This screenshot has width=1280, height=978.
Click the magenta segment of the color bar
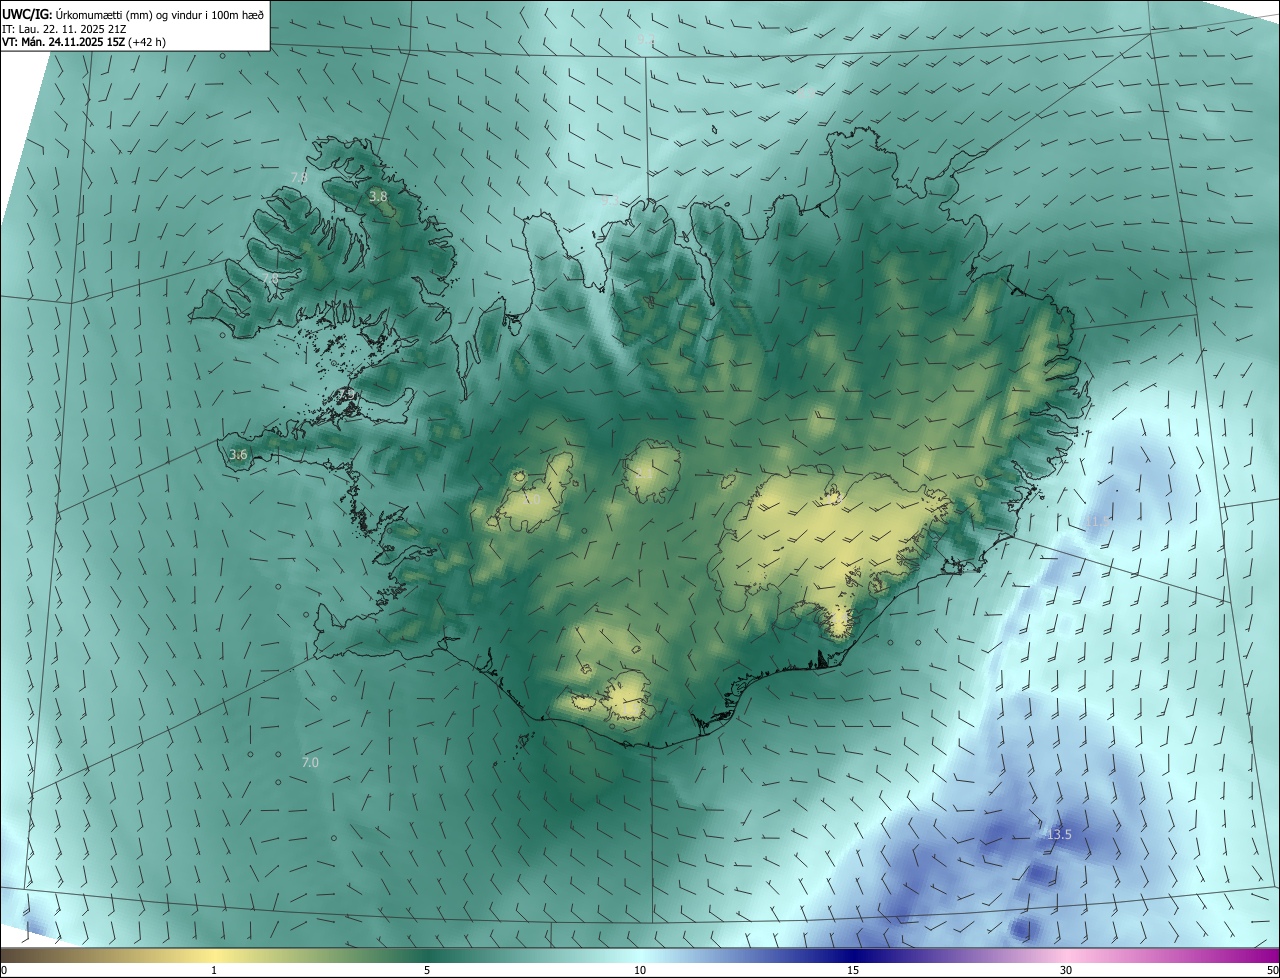[1240, 955]
